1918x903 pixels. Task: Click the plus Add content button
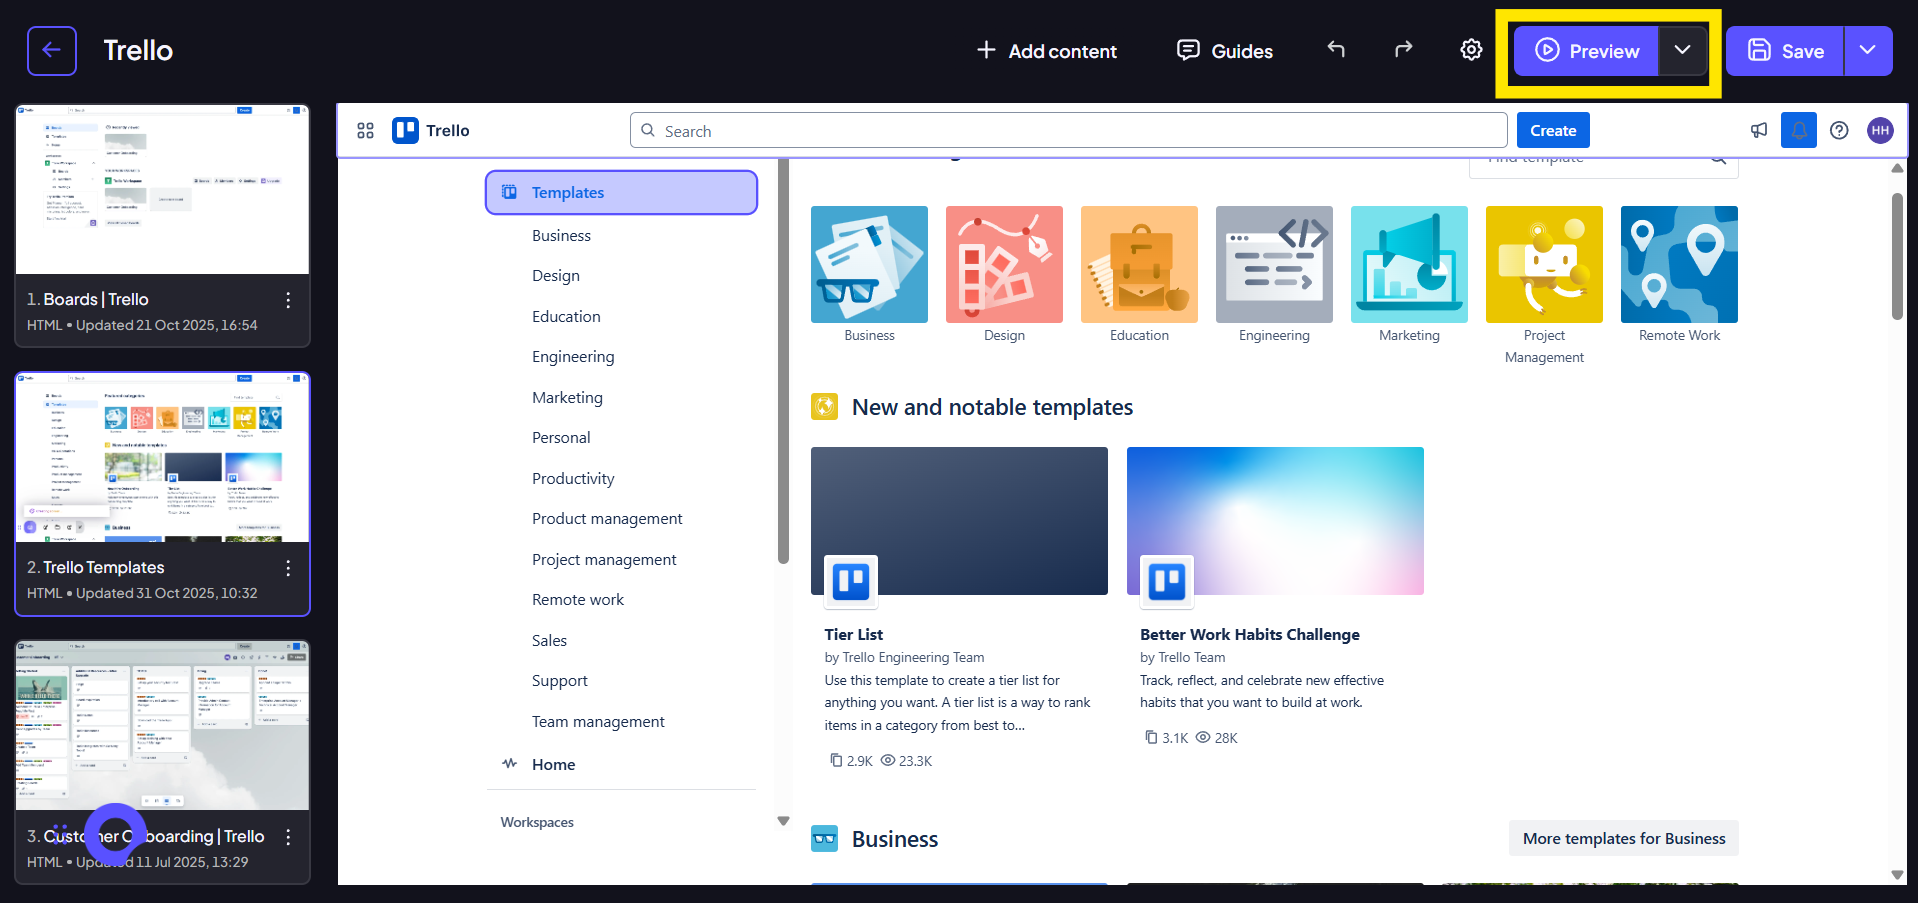[1046, 51]
